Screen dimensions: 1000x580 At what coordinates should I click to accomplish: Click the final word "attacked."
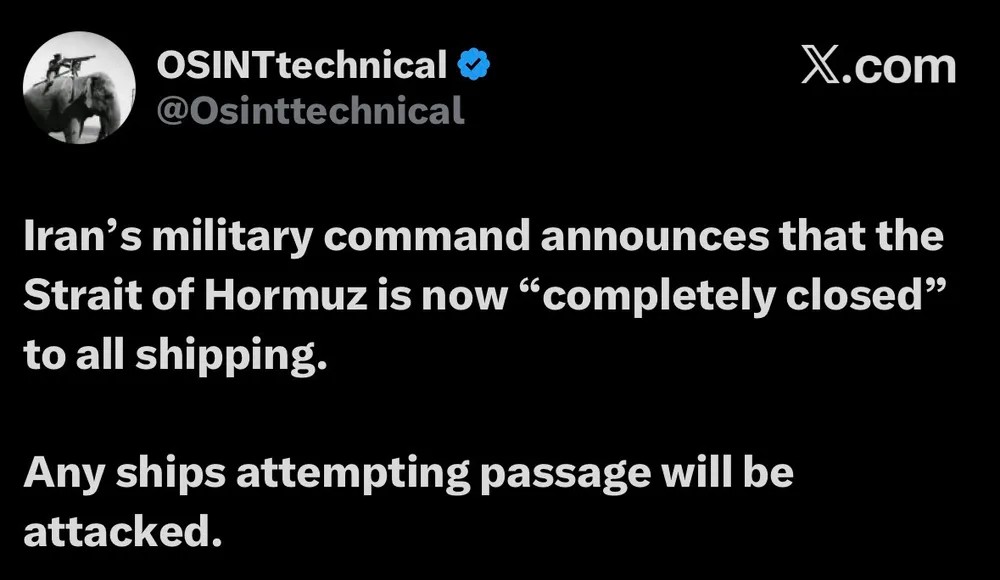tap(123, 532)
